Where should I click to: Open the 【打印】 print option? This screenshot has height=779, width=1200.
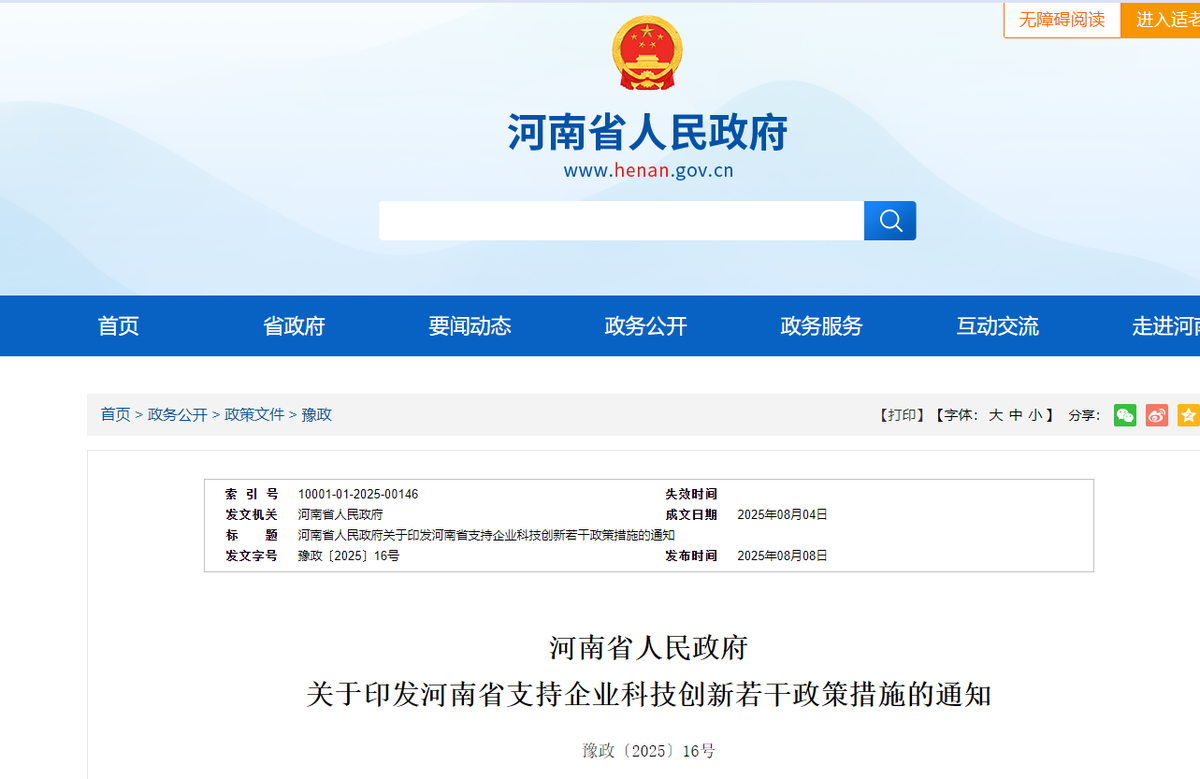click(900, 415)
